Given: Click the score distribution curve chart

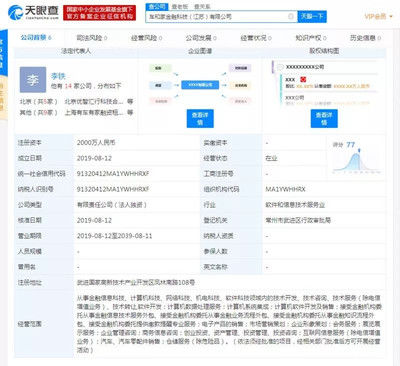Looking at the screenshot, I should coord(357,162).
